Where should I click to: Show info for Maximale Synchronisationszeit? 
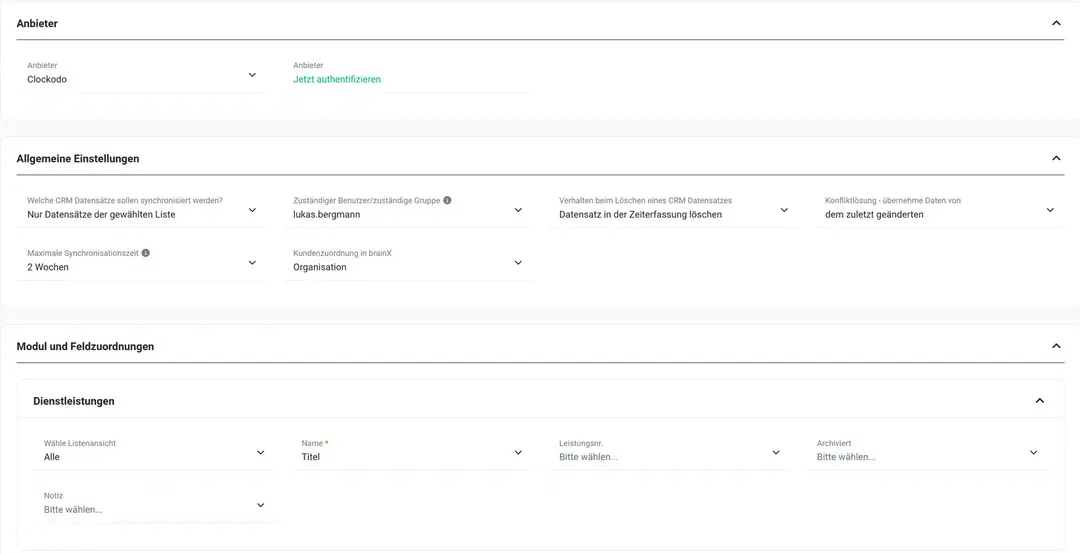pos(145,253)
